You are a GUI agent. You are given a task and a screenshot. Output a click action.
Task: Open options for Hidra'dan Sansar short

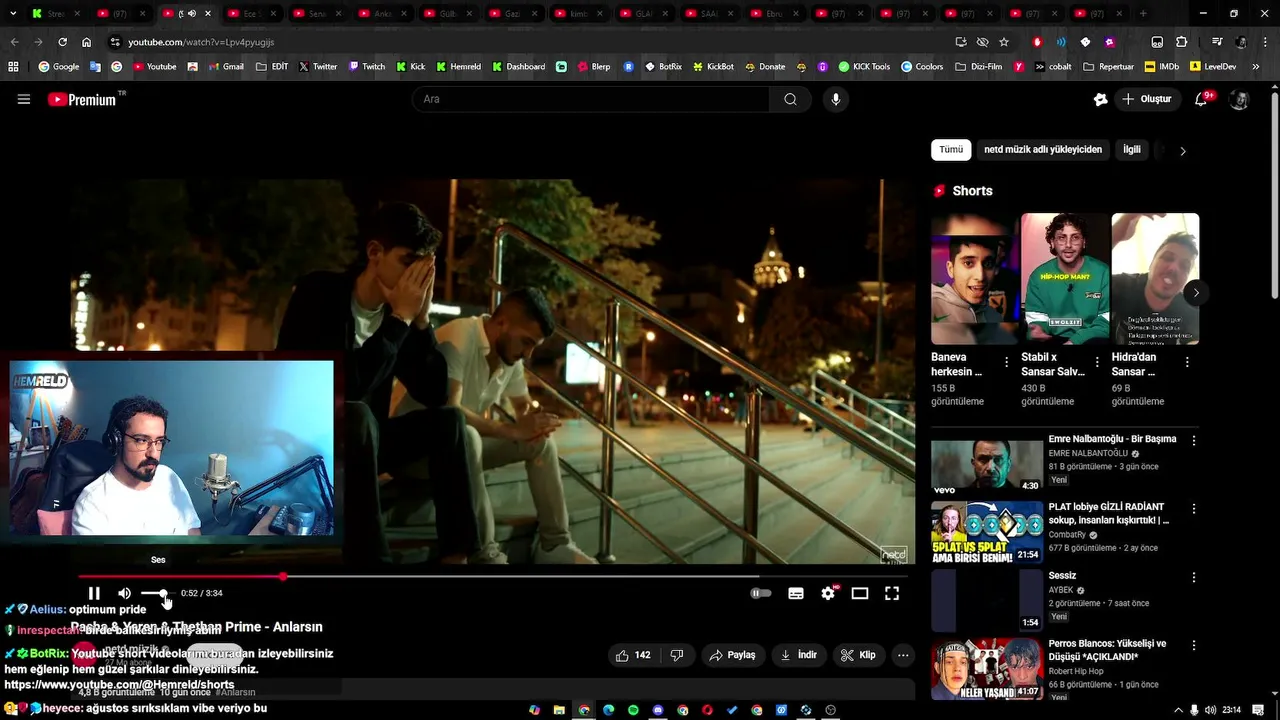(x=1187, y=362)
